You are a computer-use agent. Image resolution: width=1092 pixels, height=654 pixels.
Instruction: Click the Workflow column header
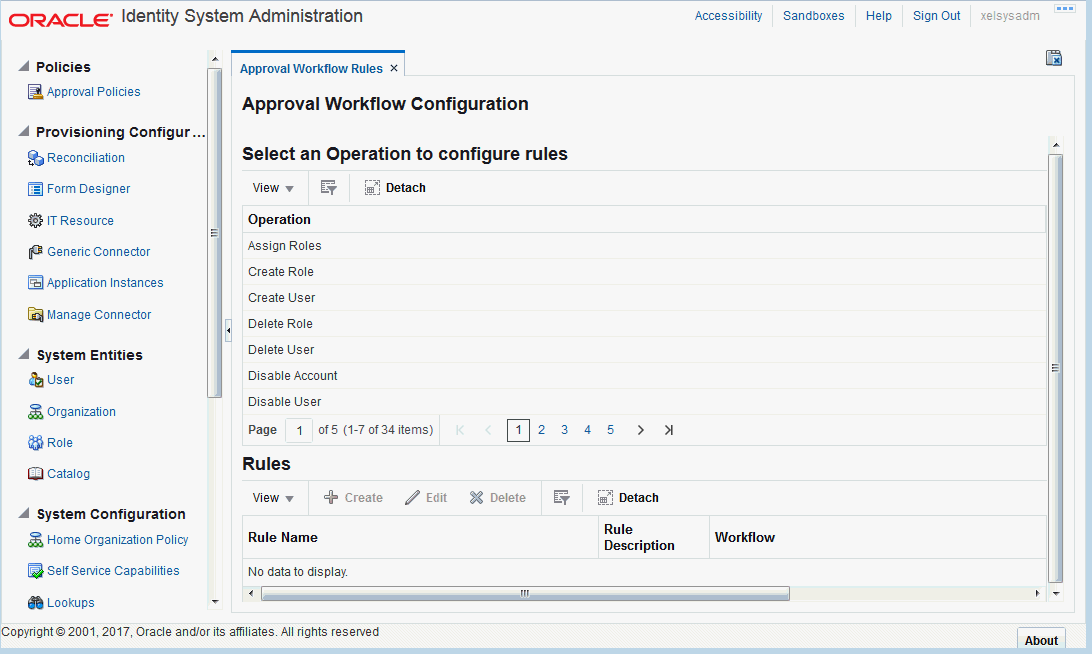(878, 537)
